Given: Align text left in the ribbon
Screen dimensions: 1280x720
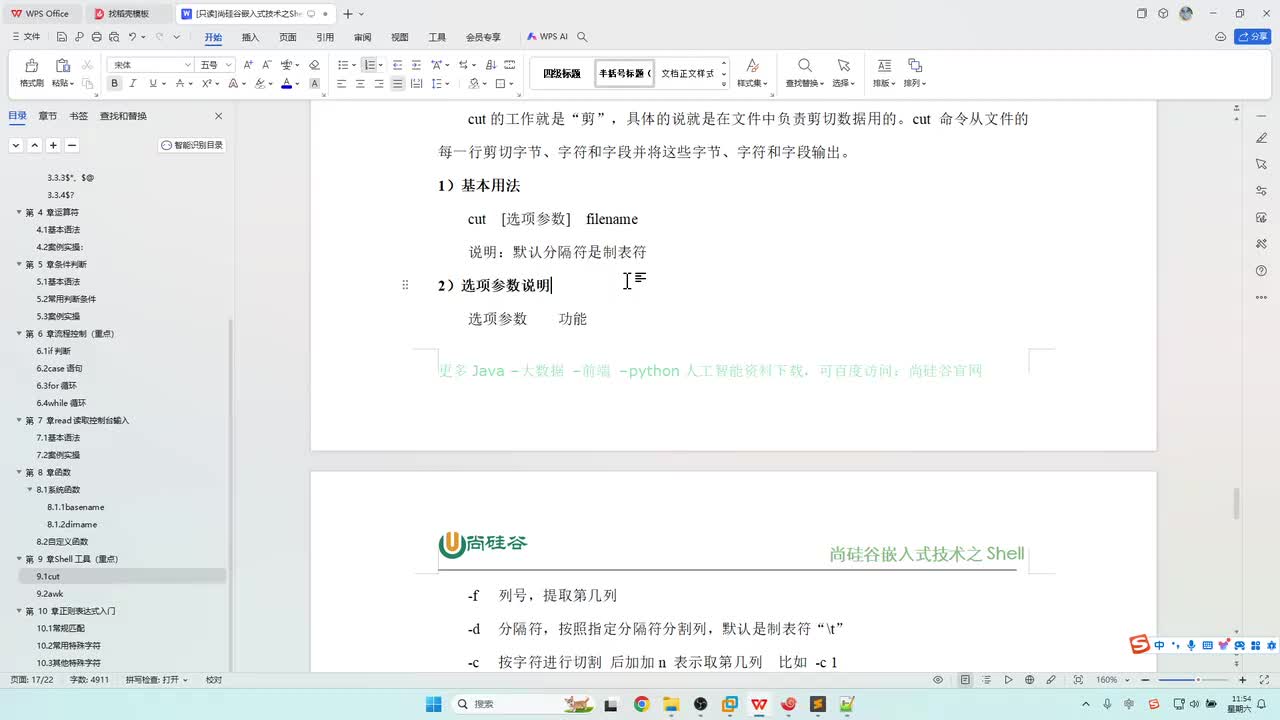Looking at the screenshot, I should tap(341, 84).
